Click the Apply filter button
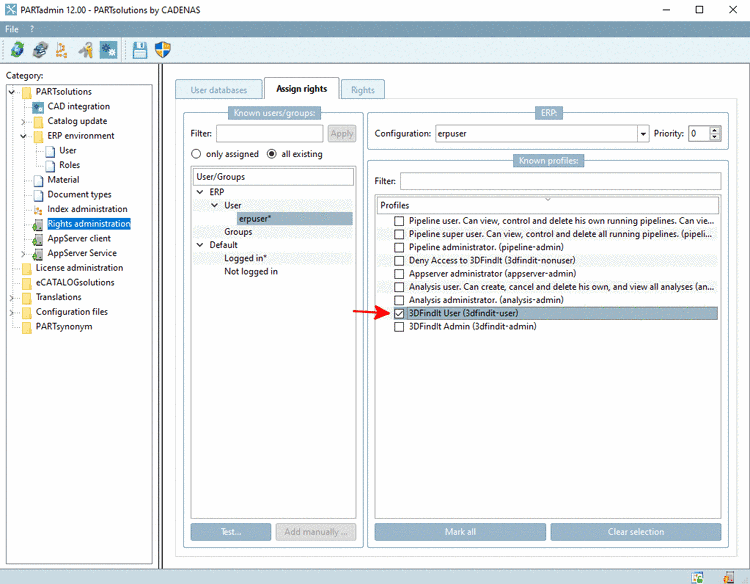The height and width of the screenshot is (584, 750). pyautogui.click(x=342, y=133)
